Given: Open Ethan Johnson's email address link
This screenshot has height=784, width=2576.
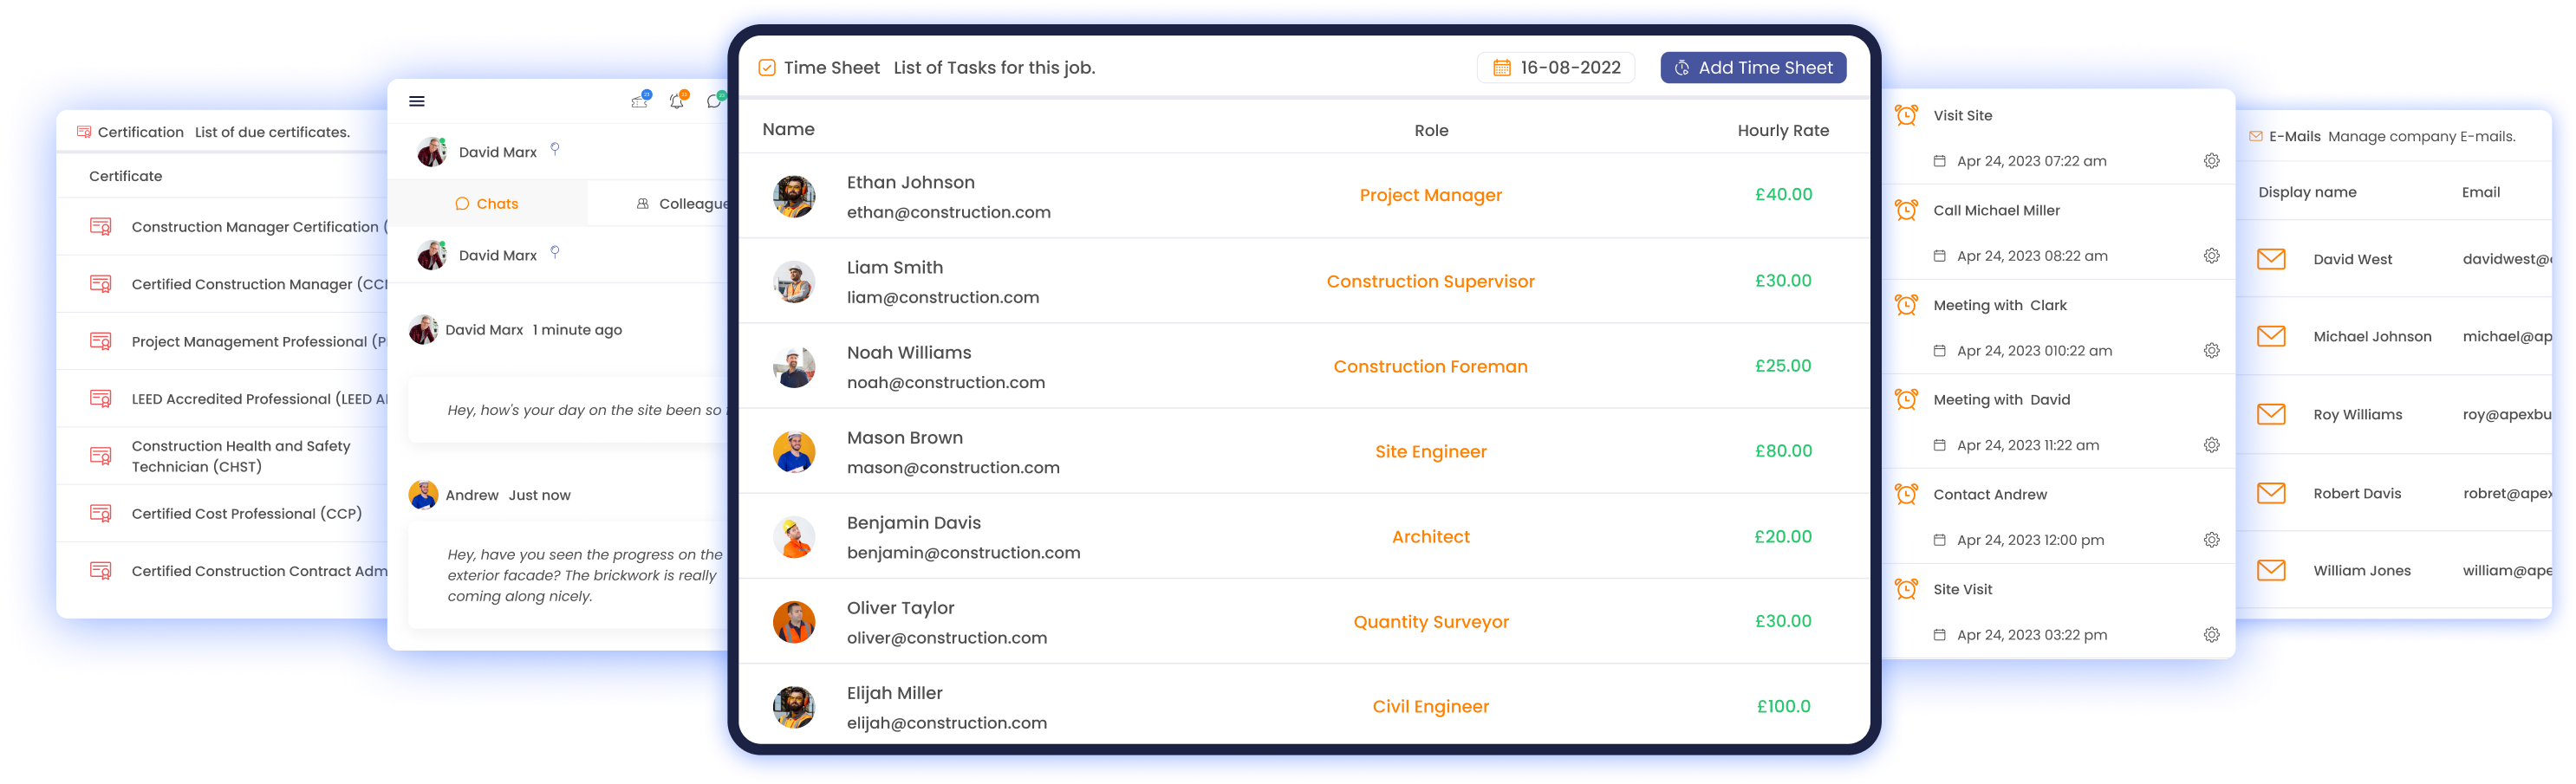Looking at the screenshot, I should (948, 213).
